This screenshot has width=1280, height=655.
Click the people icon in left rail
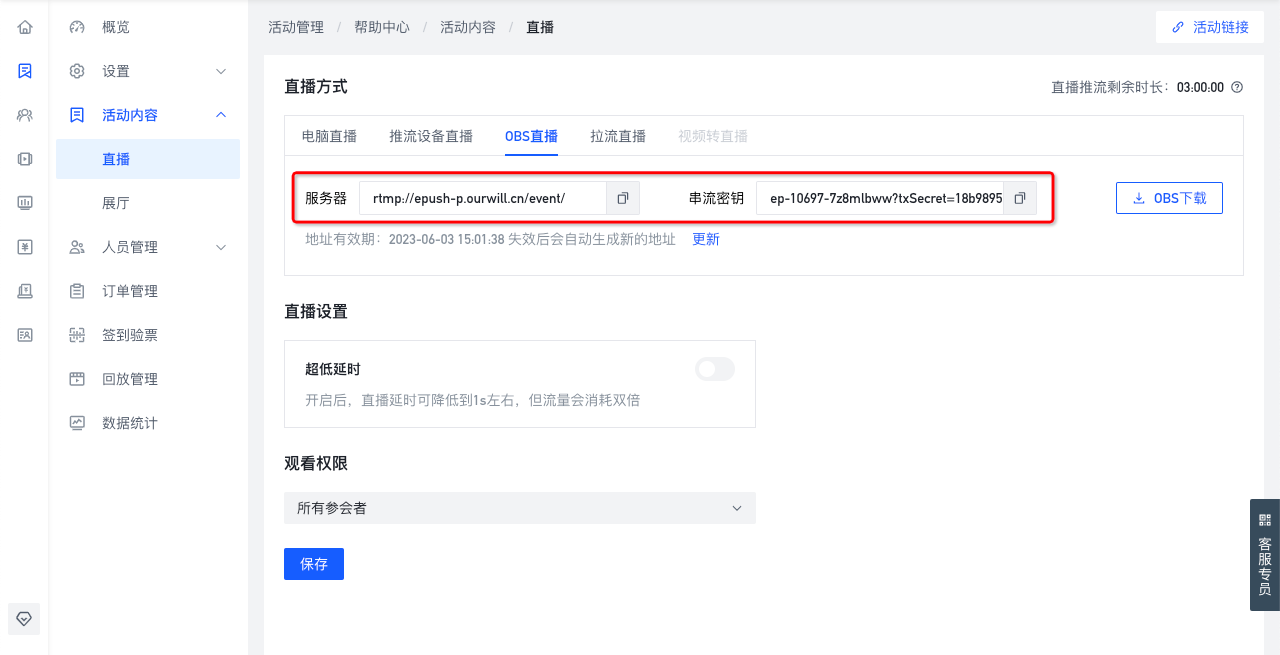coord(25,115)
